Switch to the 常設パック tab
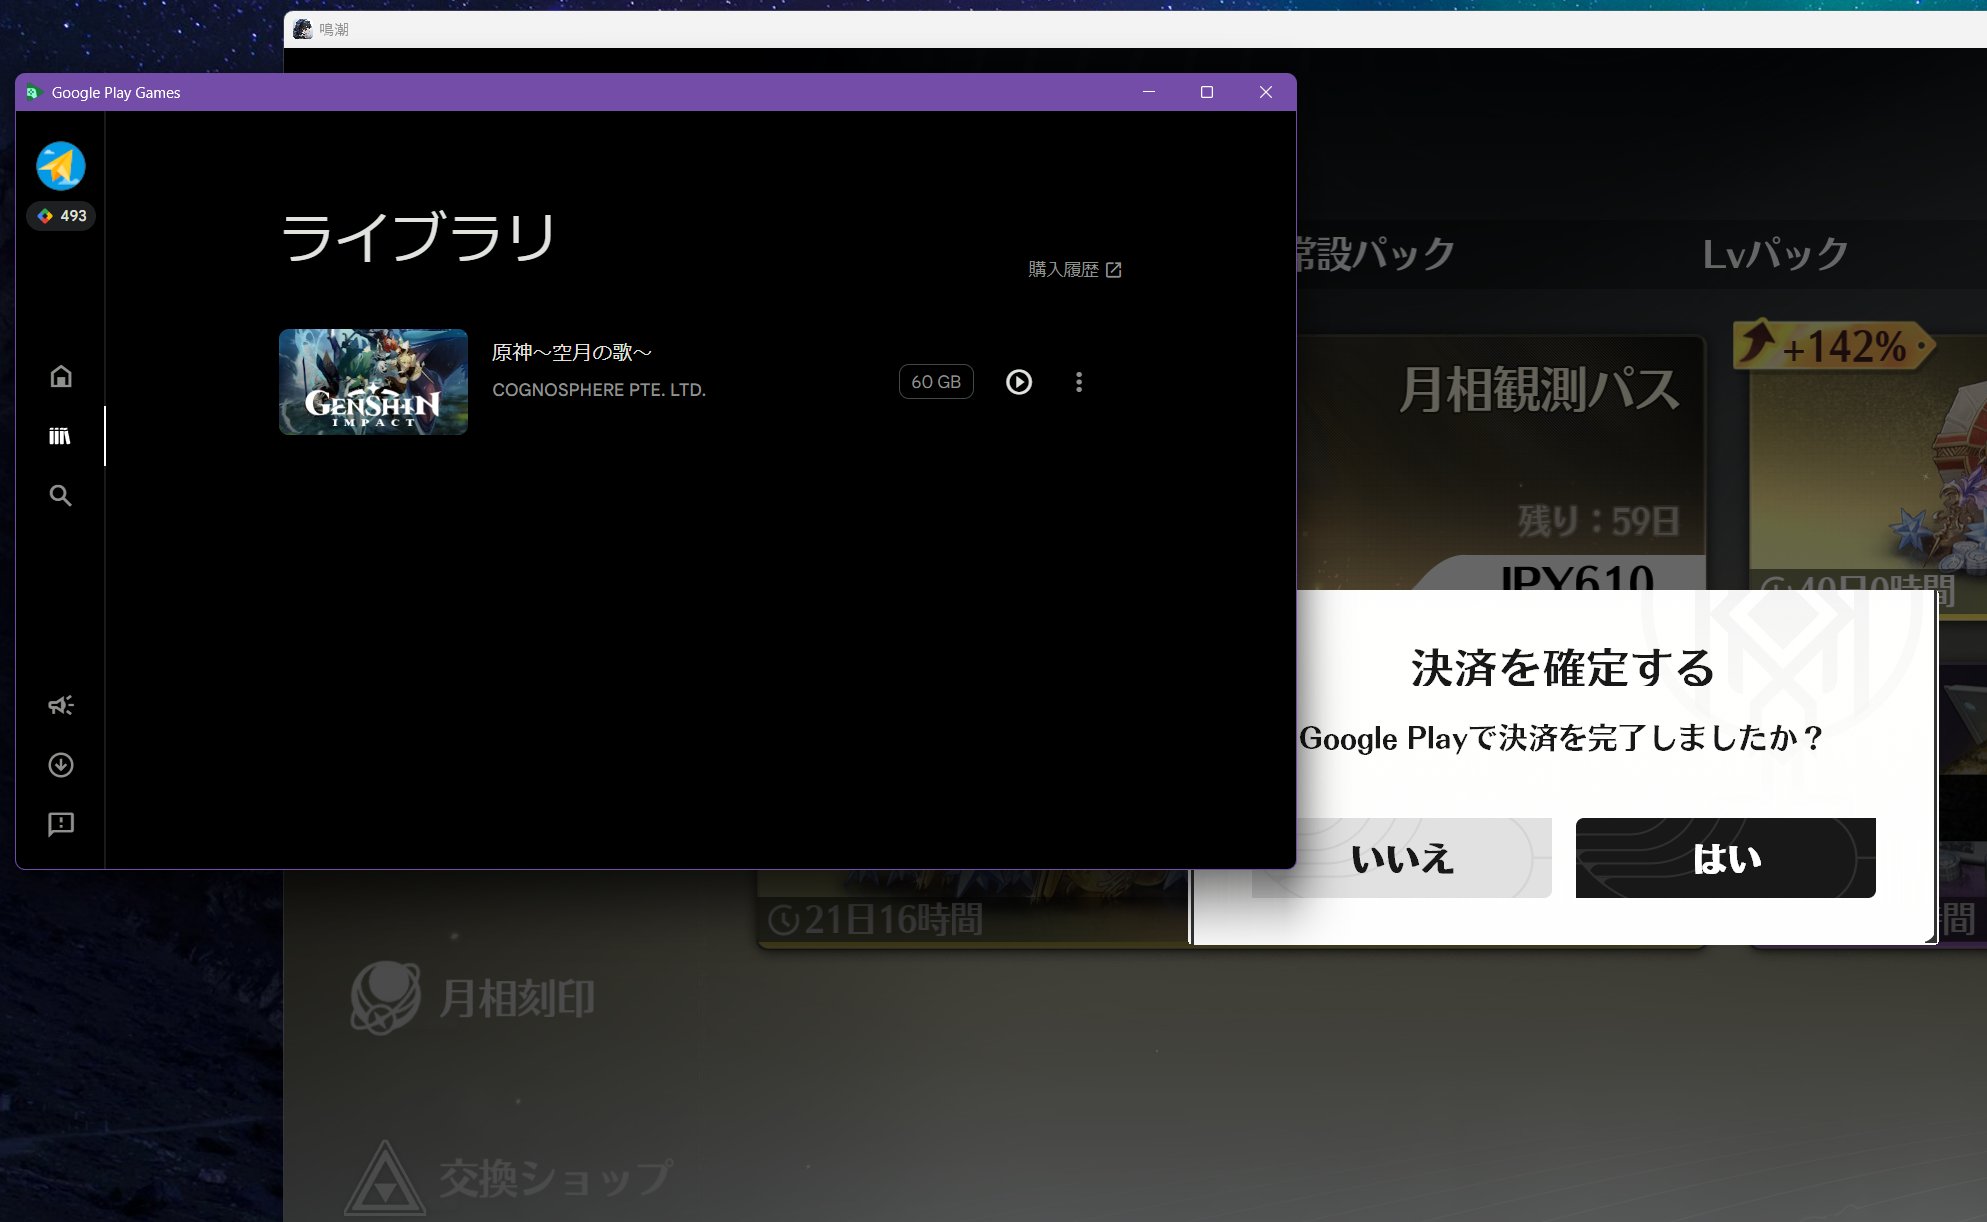Viewport: 1987px width, 1222px height. [x=1378, y=254]
